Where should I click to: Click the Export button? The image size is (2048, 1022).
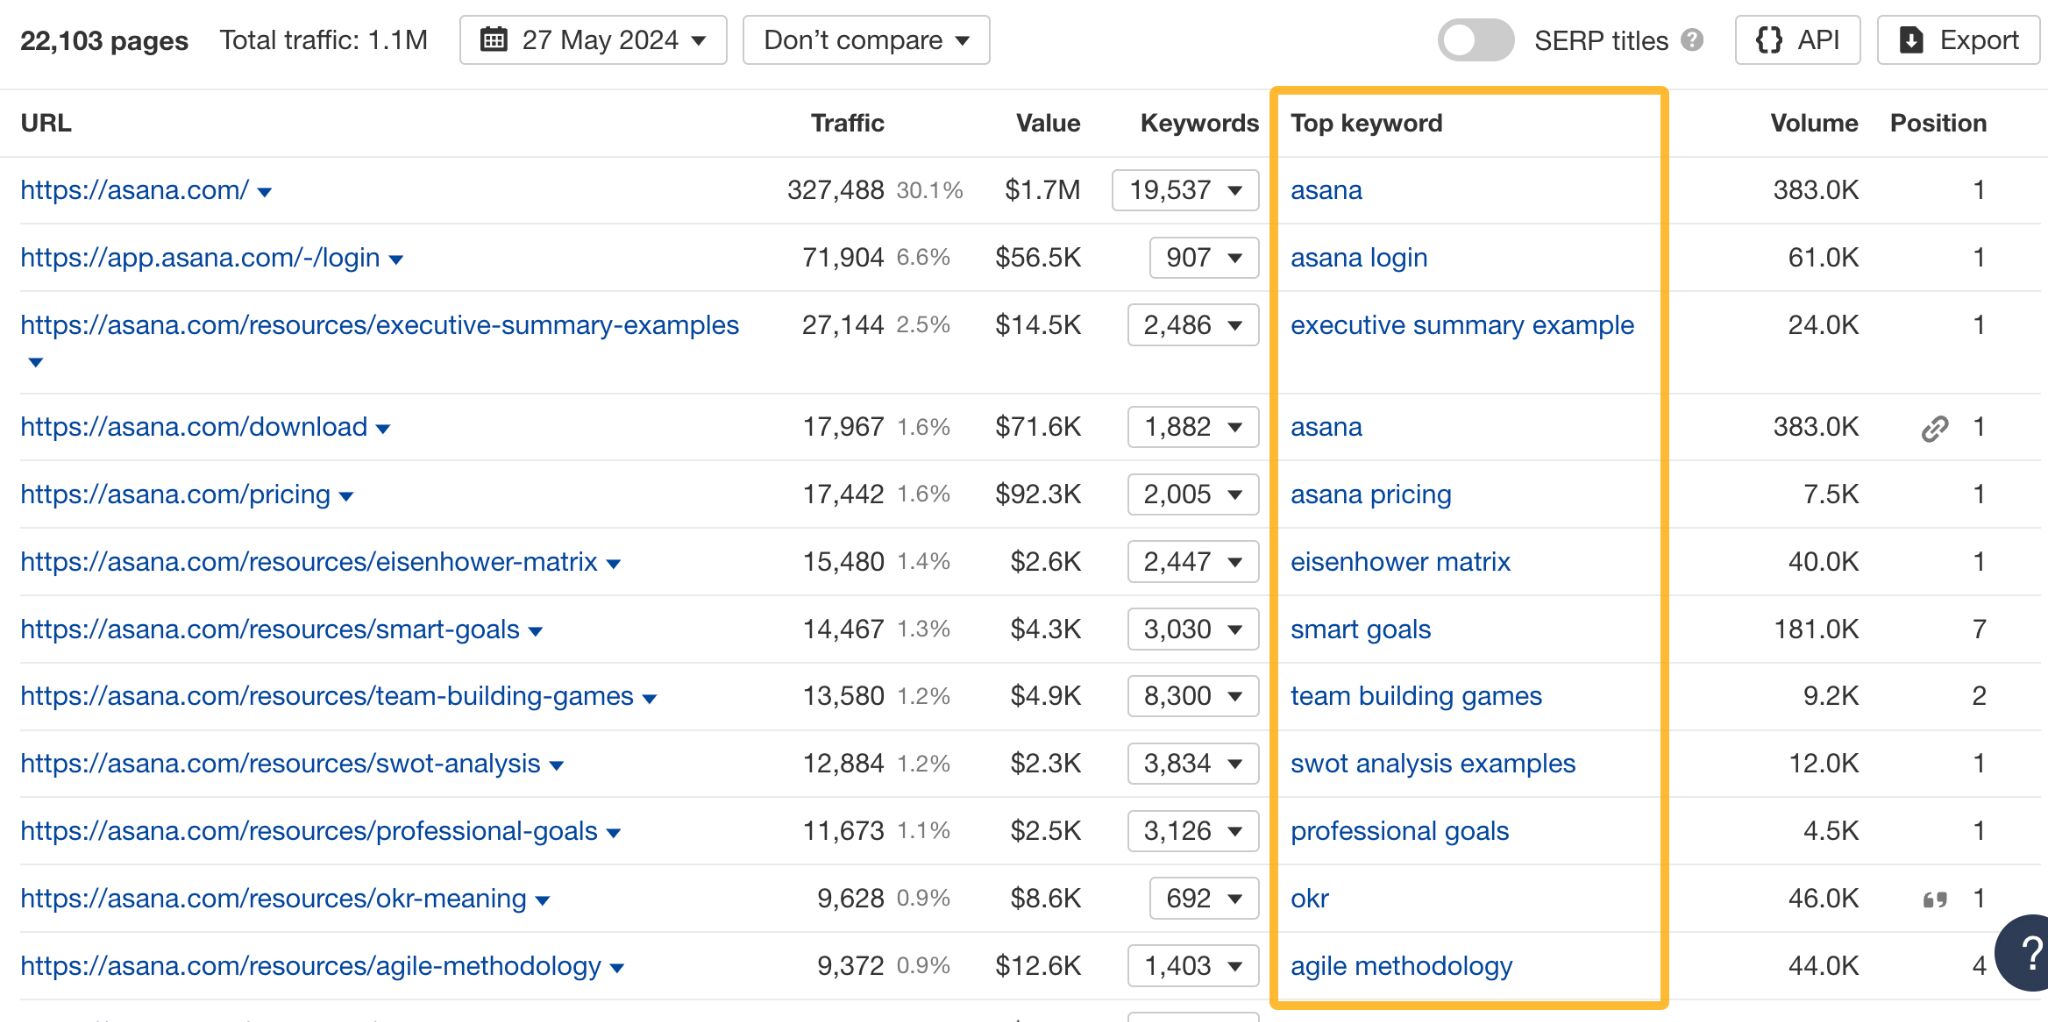click(1957, 40)
